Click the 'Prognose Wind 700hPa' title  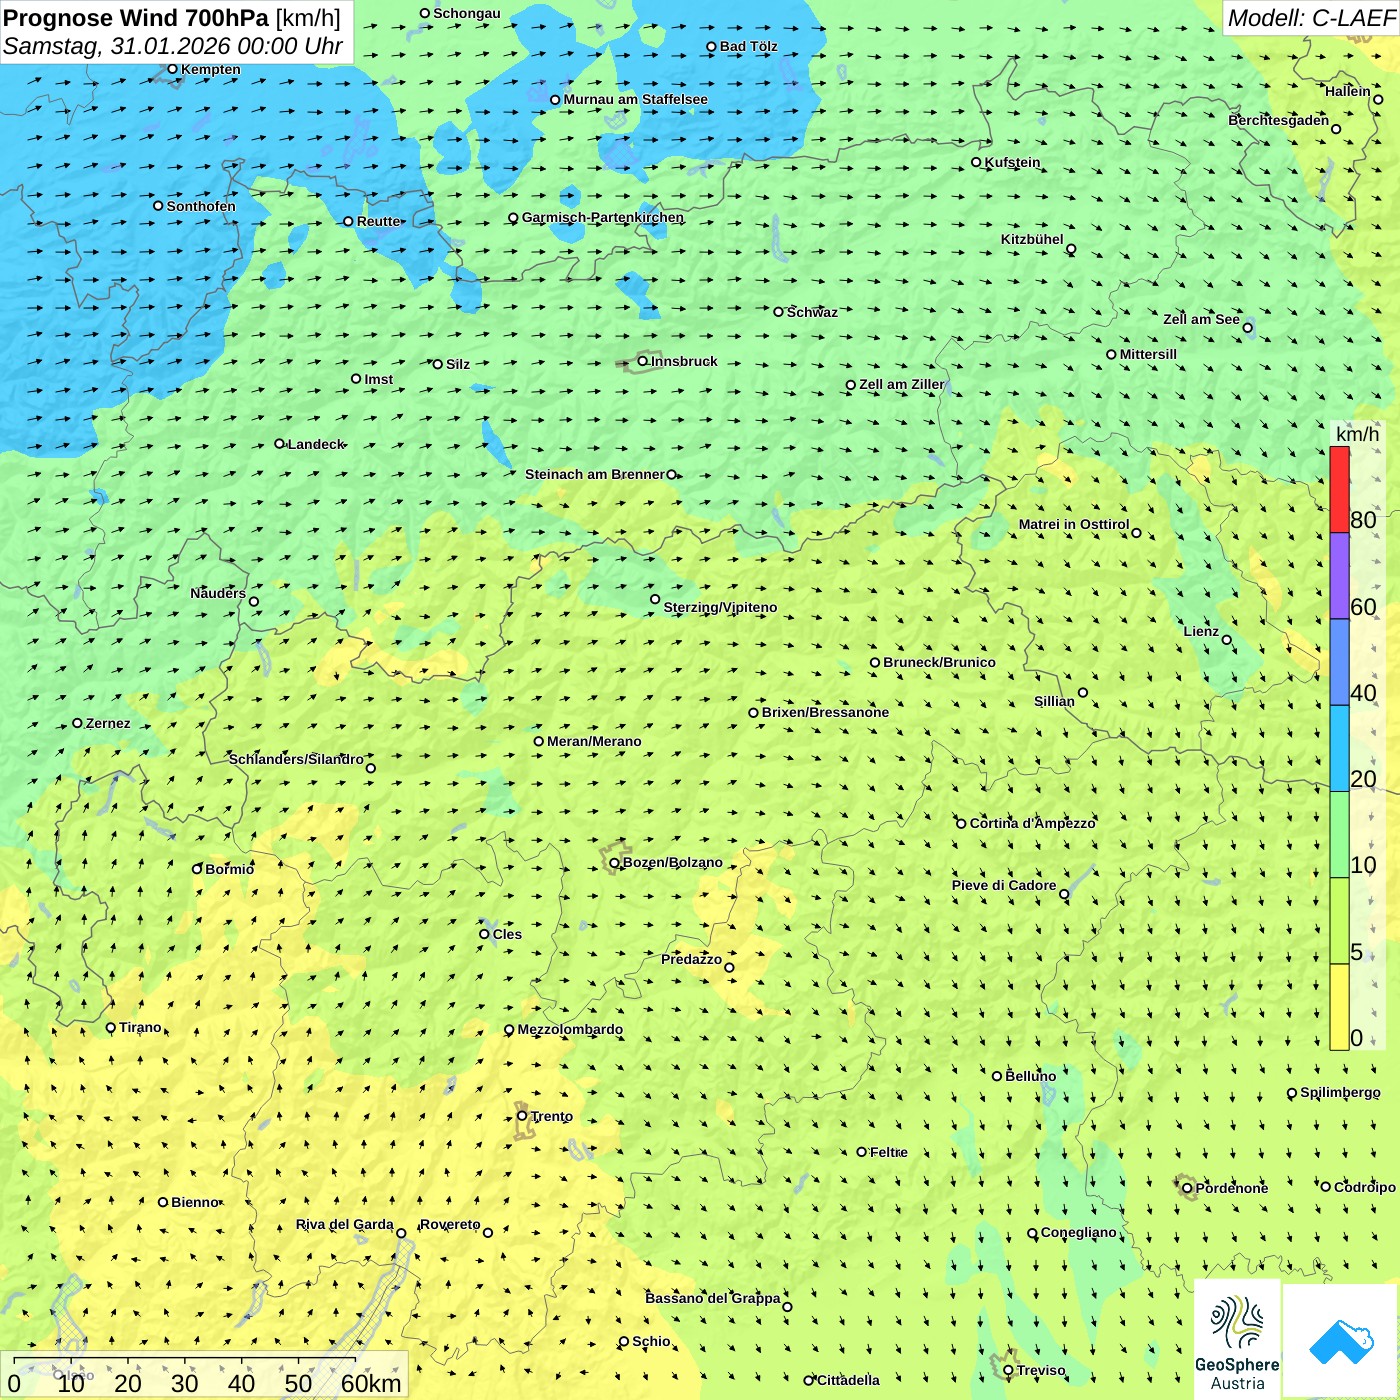136,18
